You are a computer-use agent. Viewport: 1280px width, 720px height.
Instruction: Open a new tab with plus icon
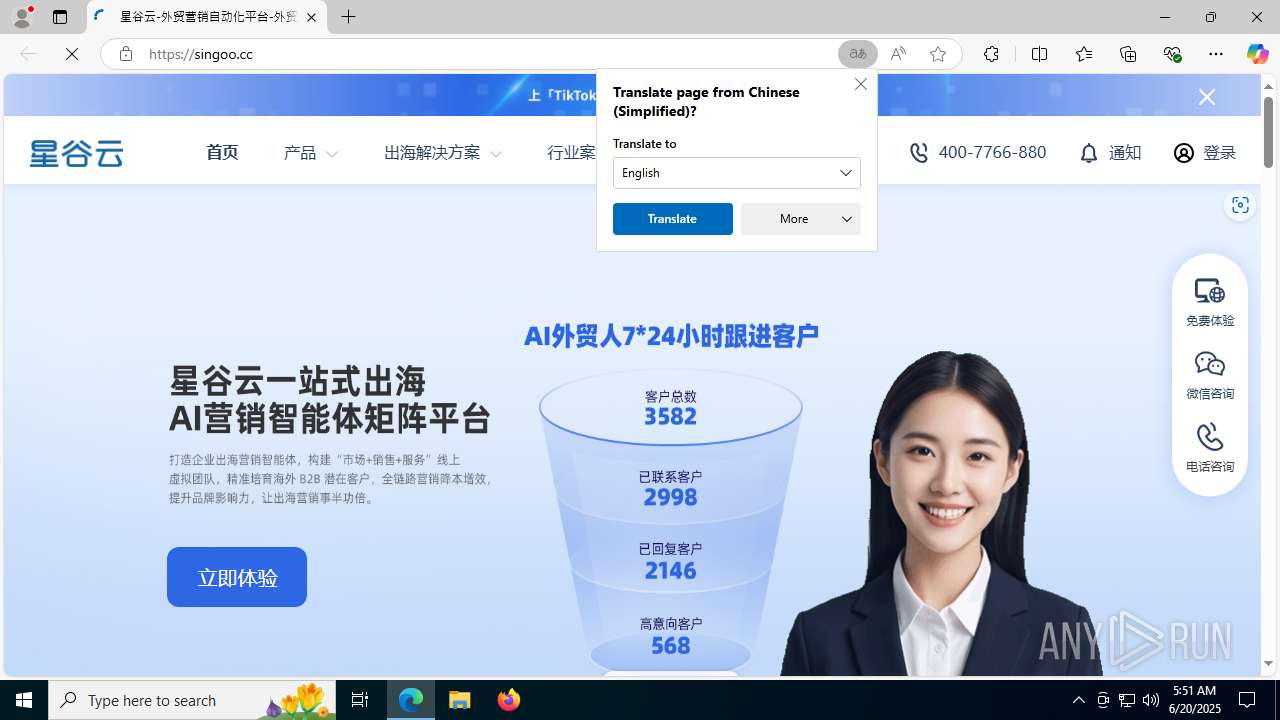[x=348, y=17]
